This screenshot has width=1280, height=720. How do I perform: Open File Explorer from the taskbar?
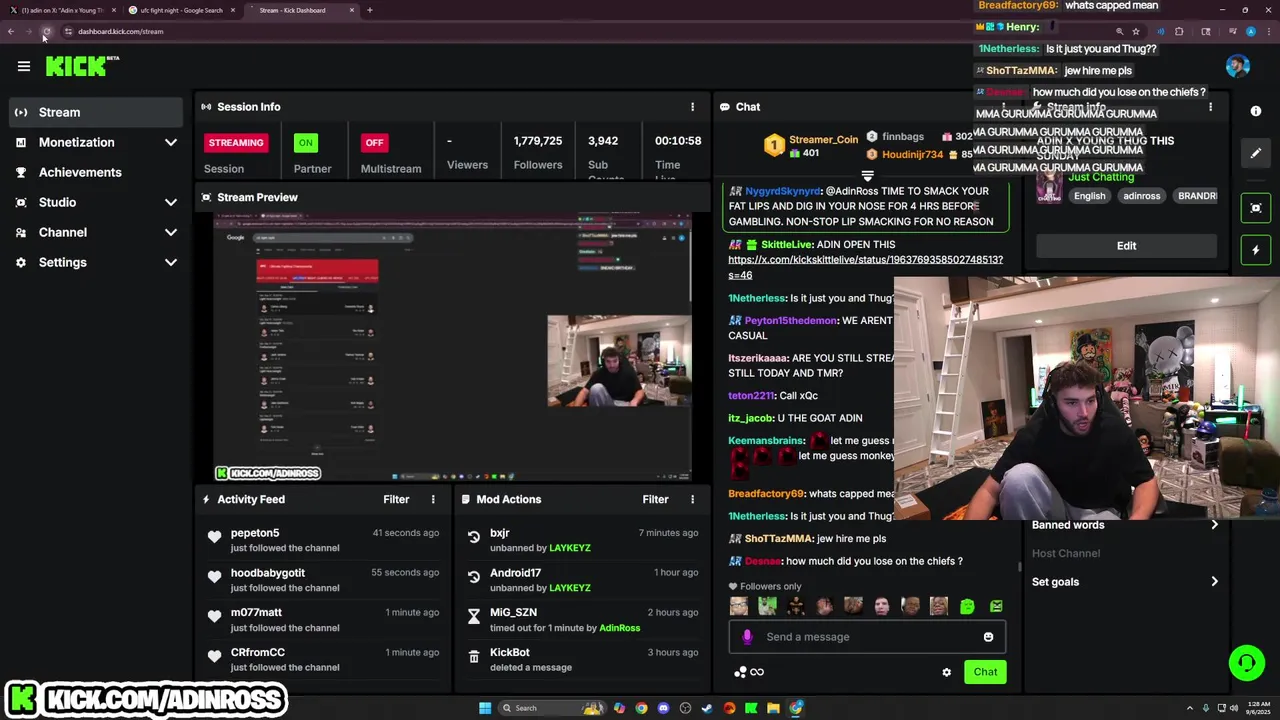[x=773, y=708]
